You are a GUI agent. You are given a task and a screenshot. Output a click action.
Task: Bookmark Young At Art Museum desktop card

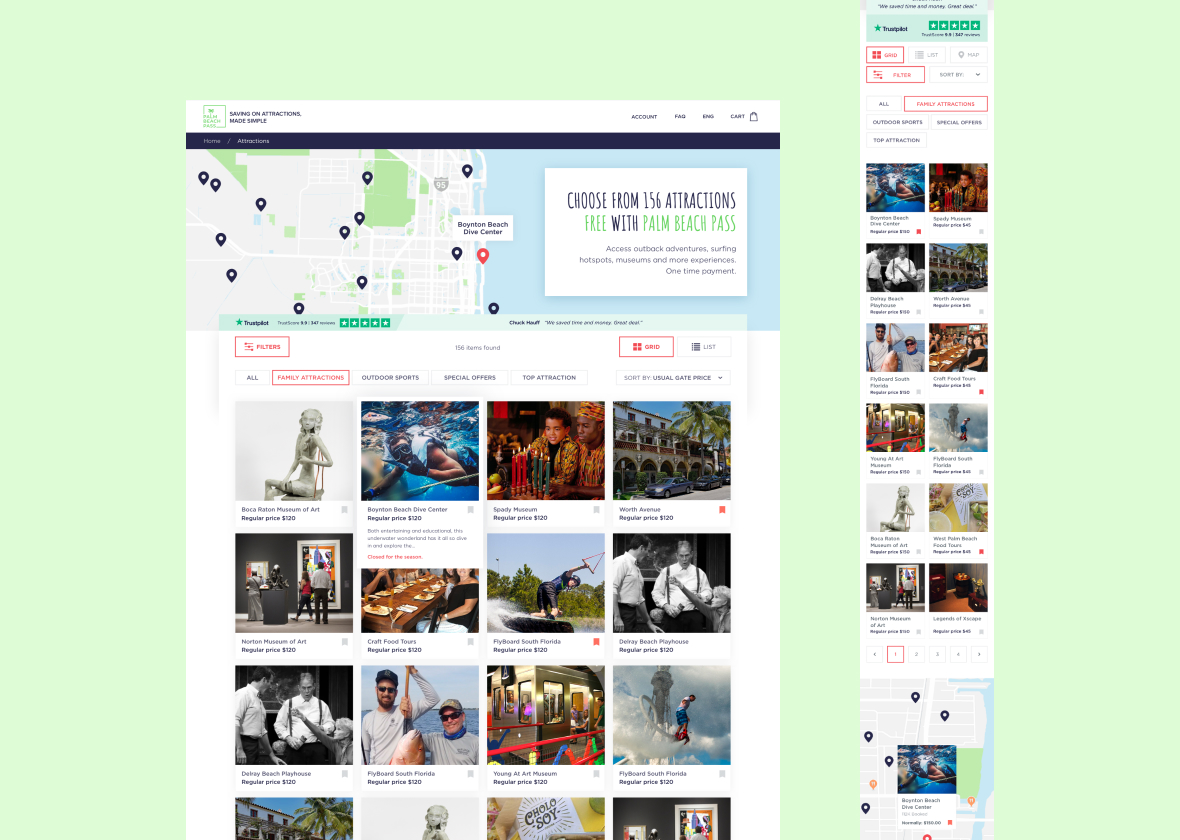pyautogui.click(x=596, y=774)
